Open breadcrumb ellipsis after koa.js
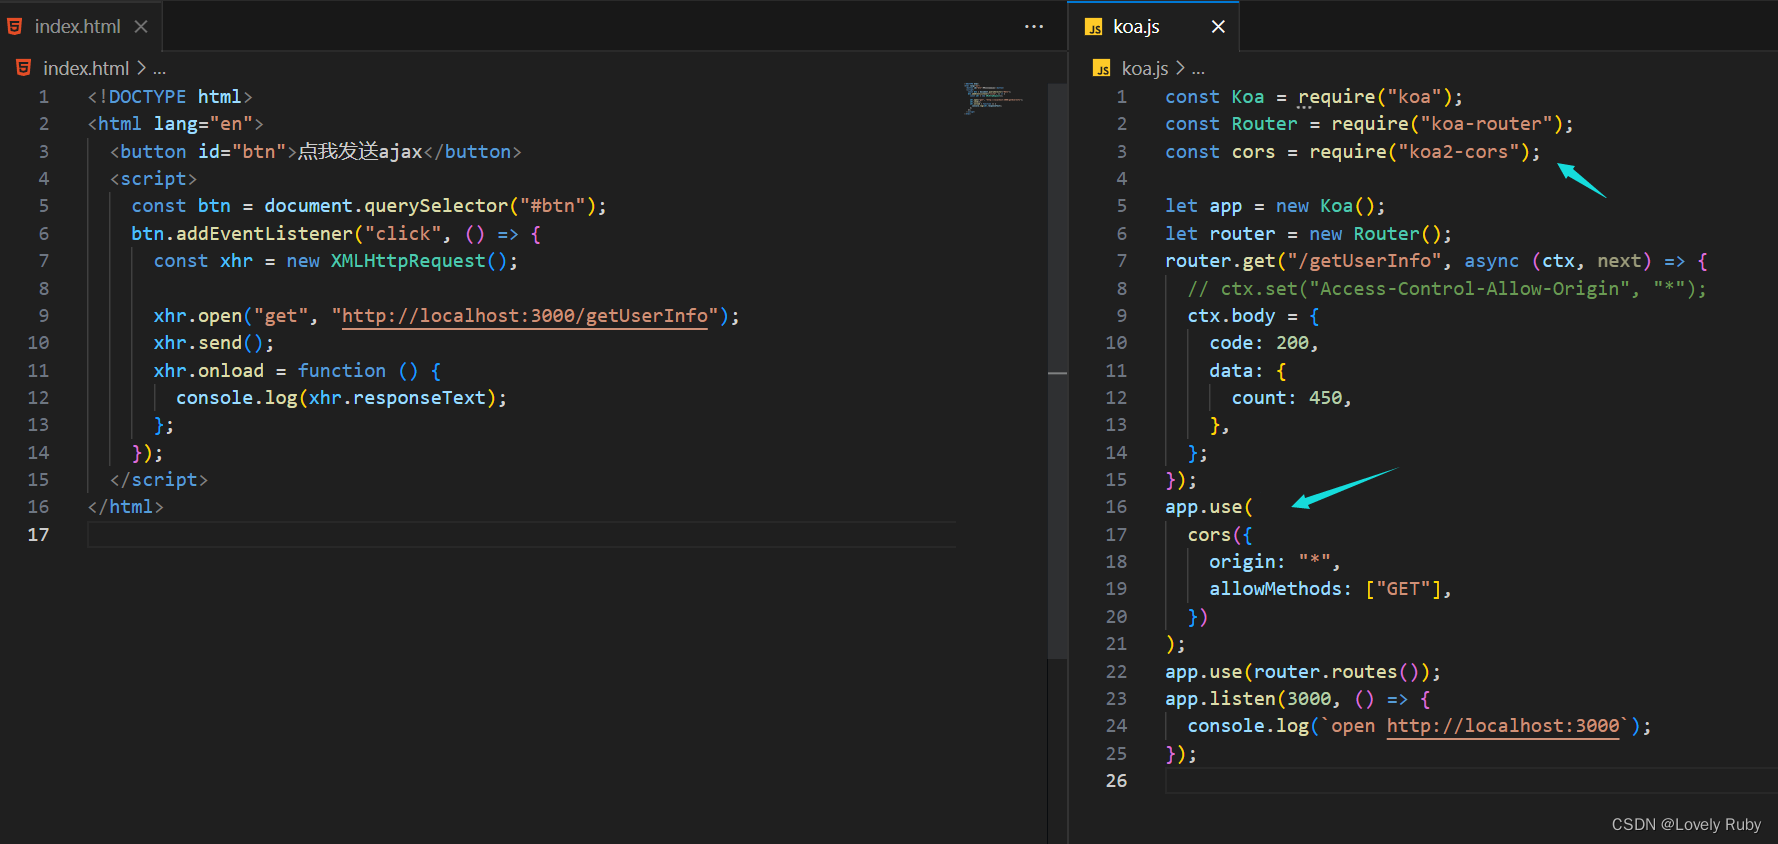The image size is (1778, 844). tap(1198, 69)
